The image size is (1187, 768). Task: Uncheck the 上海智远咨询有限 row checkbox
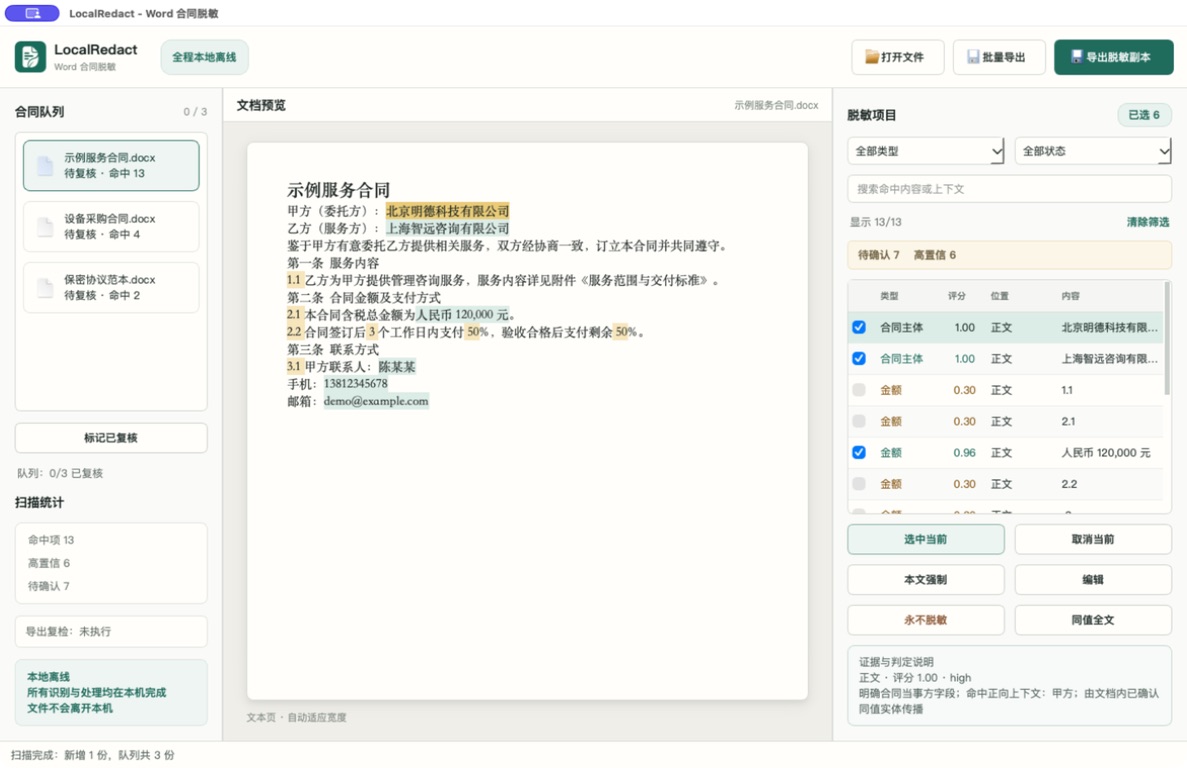point(858,359)
